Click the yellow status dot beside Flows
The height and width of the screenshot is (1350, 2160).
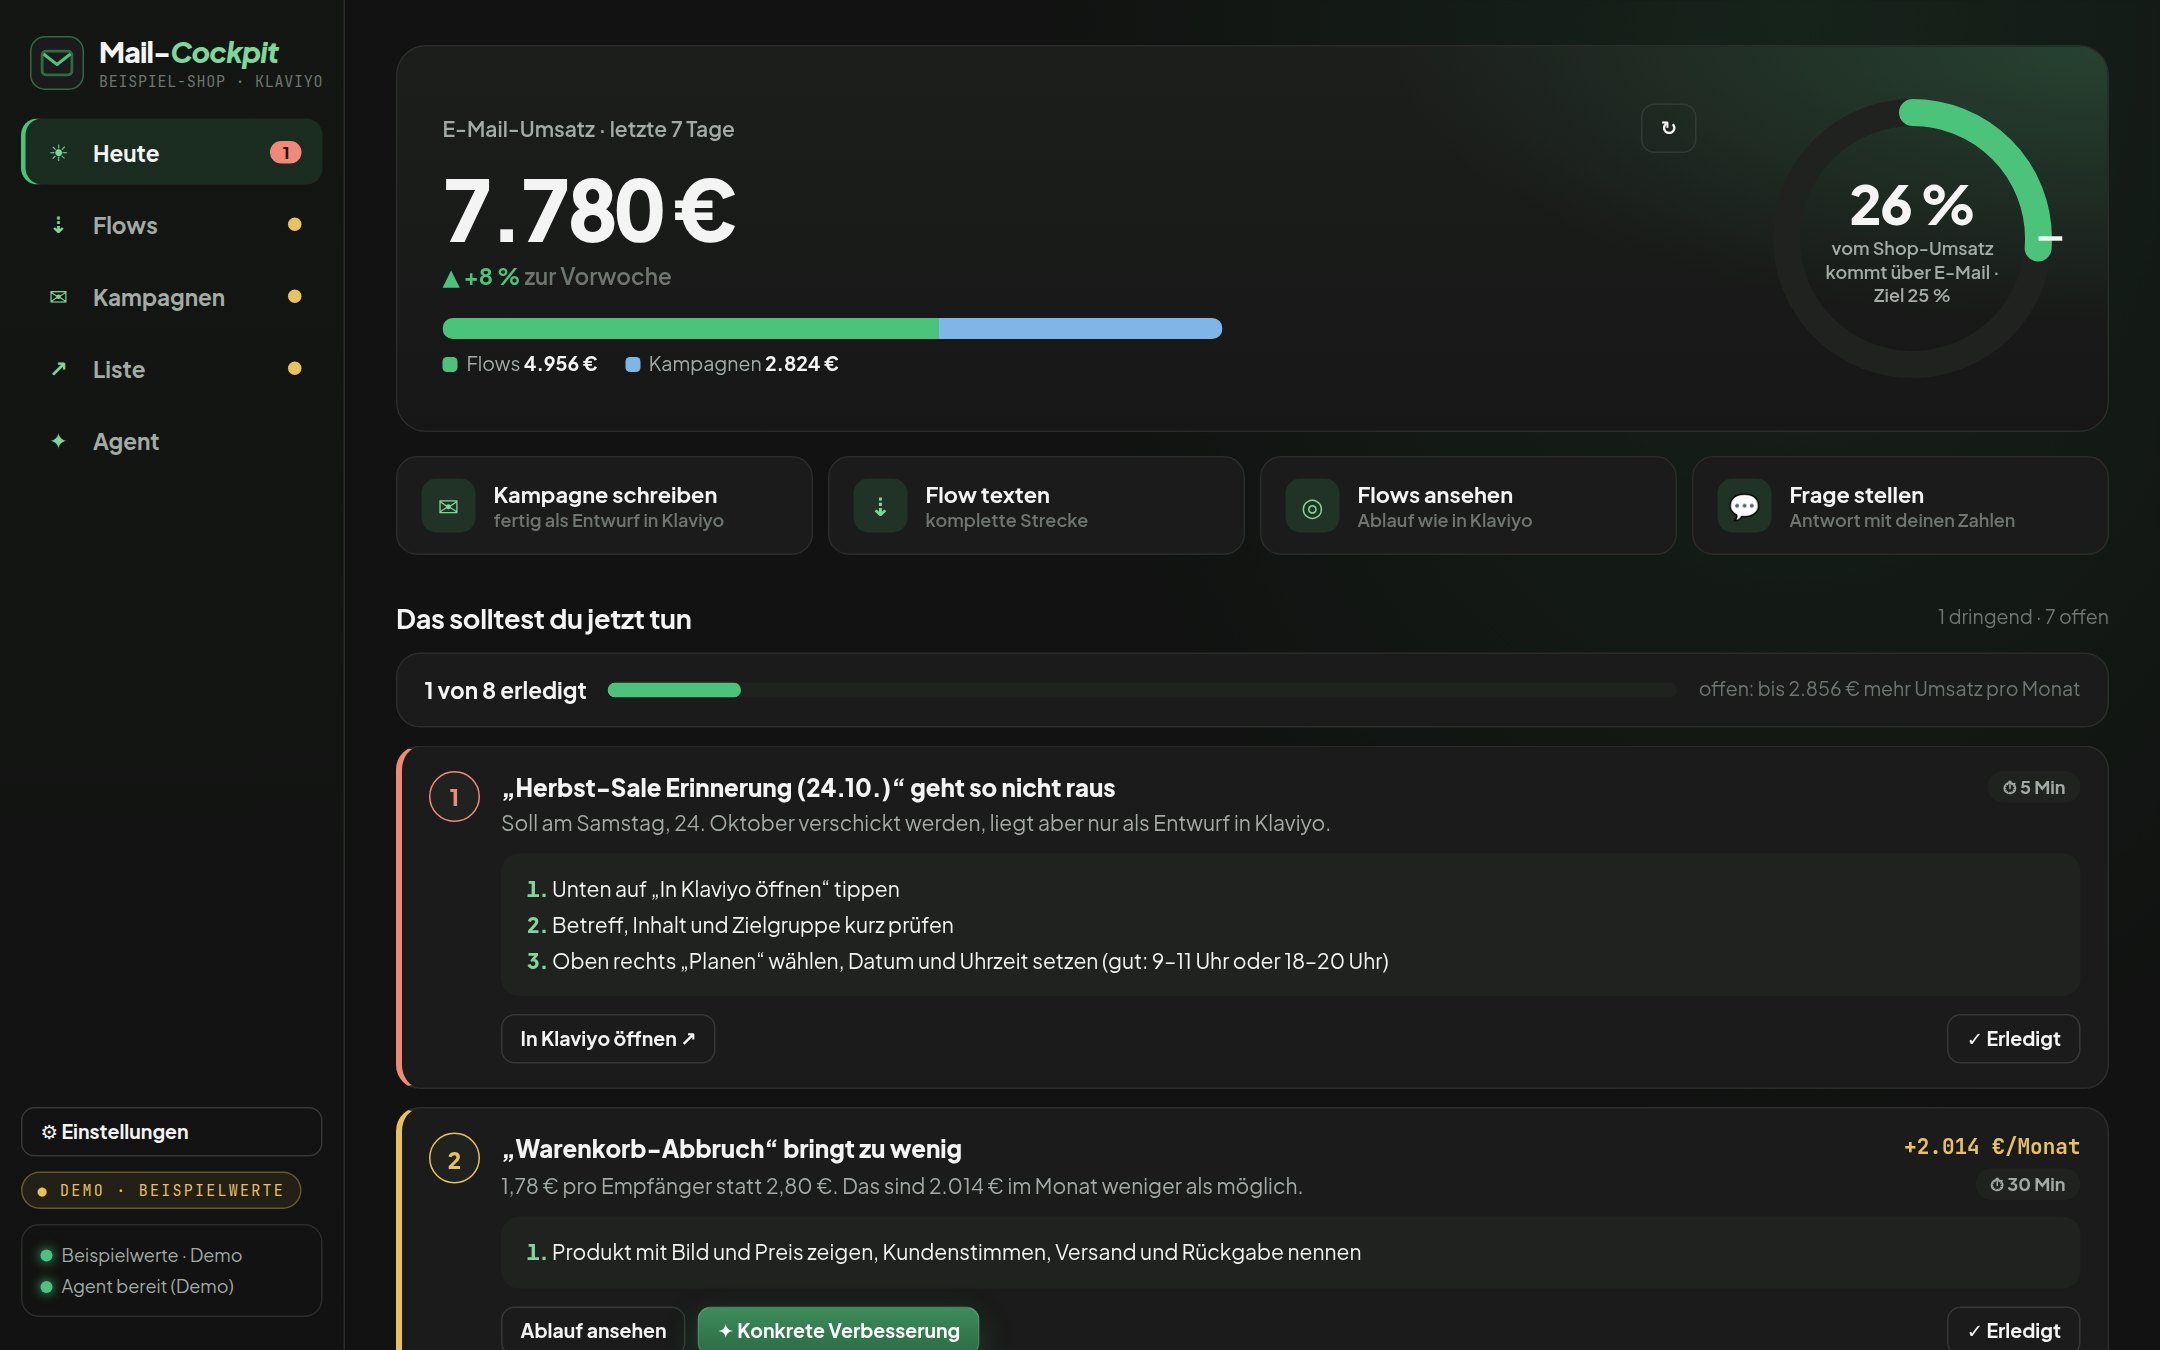[x=294, y=224]
